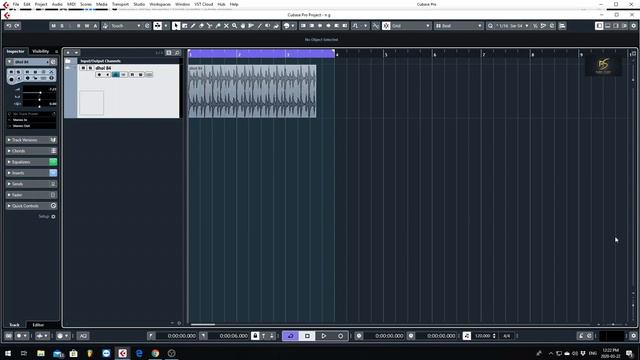Toggle the left zone Inspector visibility

pos(599,26)
